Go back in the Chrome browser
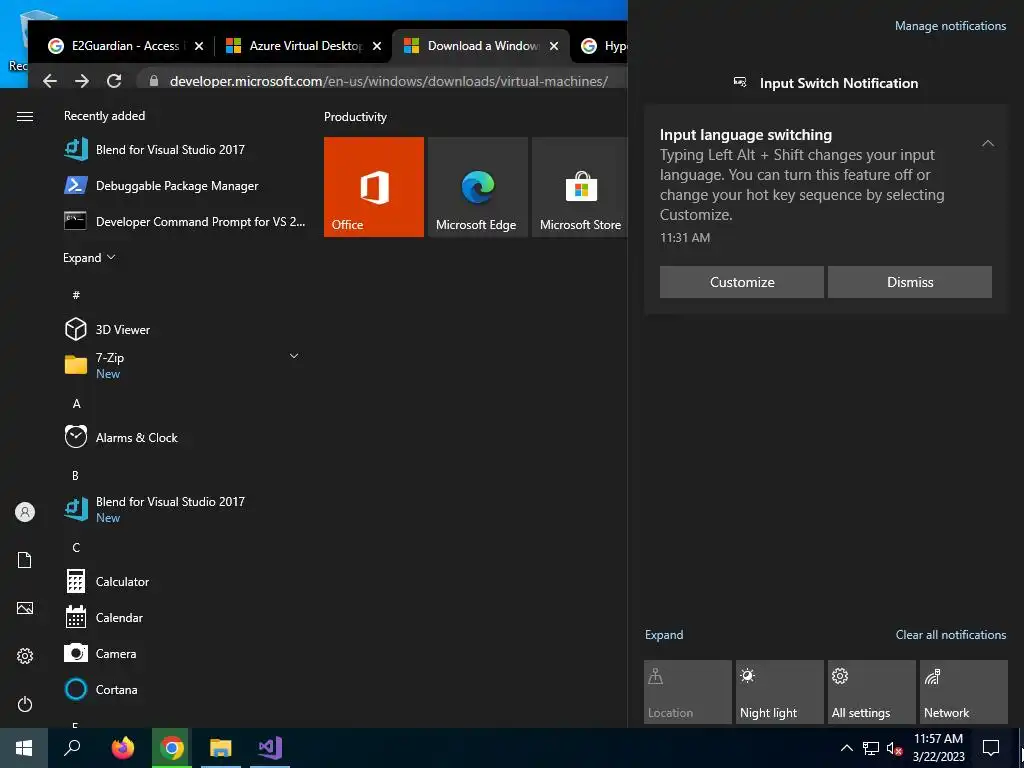 click(50, 81)
